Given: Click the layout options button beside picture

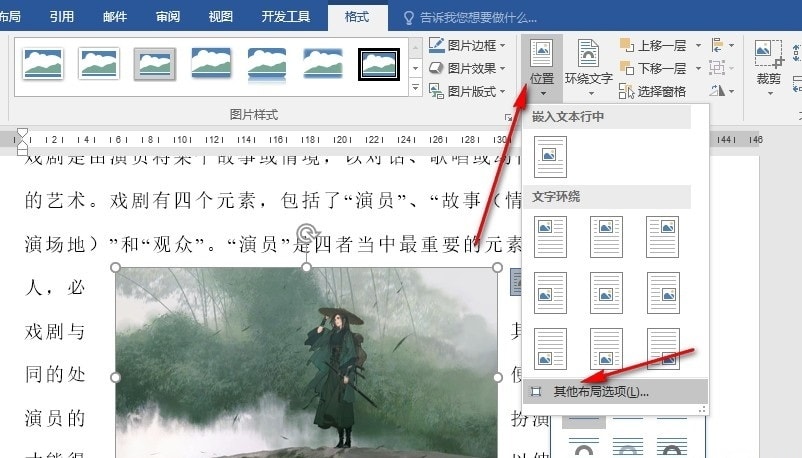Looking at the screenshot, I should pyautogui.click(x=516, y=282).
